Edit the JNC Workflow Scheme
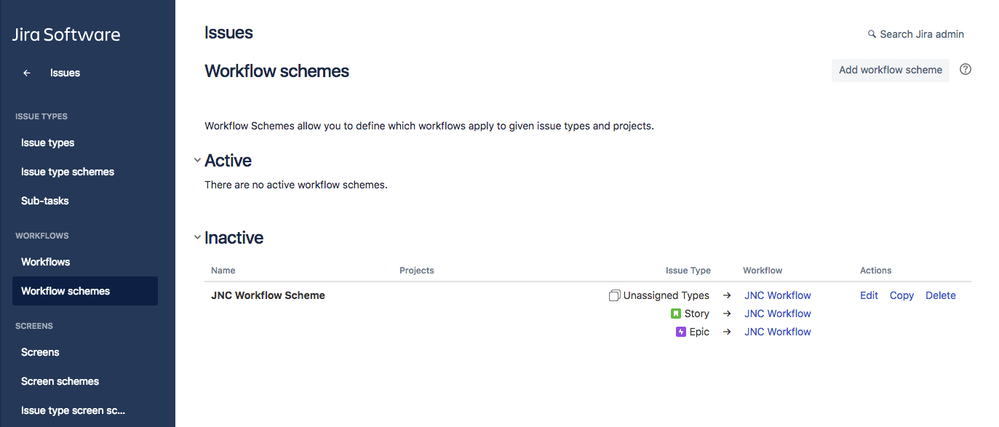Screen dimensions: 999x427 869,295
